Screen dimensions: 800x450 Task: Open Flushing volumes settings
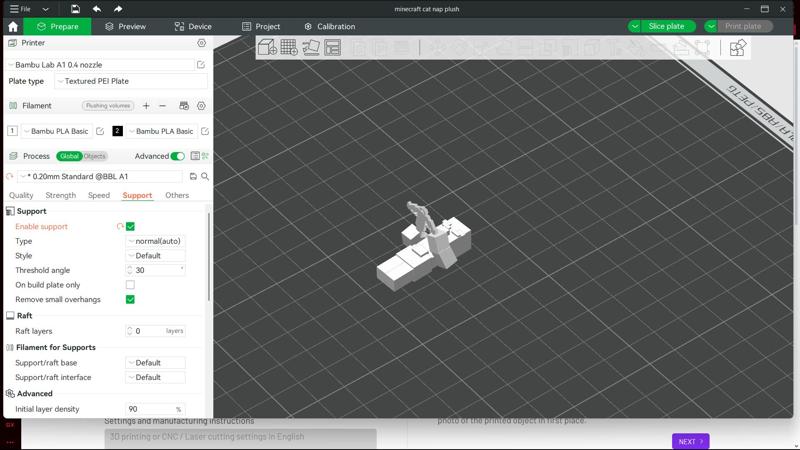tap(108, 106)
